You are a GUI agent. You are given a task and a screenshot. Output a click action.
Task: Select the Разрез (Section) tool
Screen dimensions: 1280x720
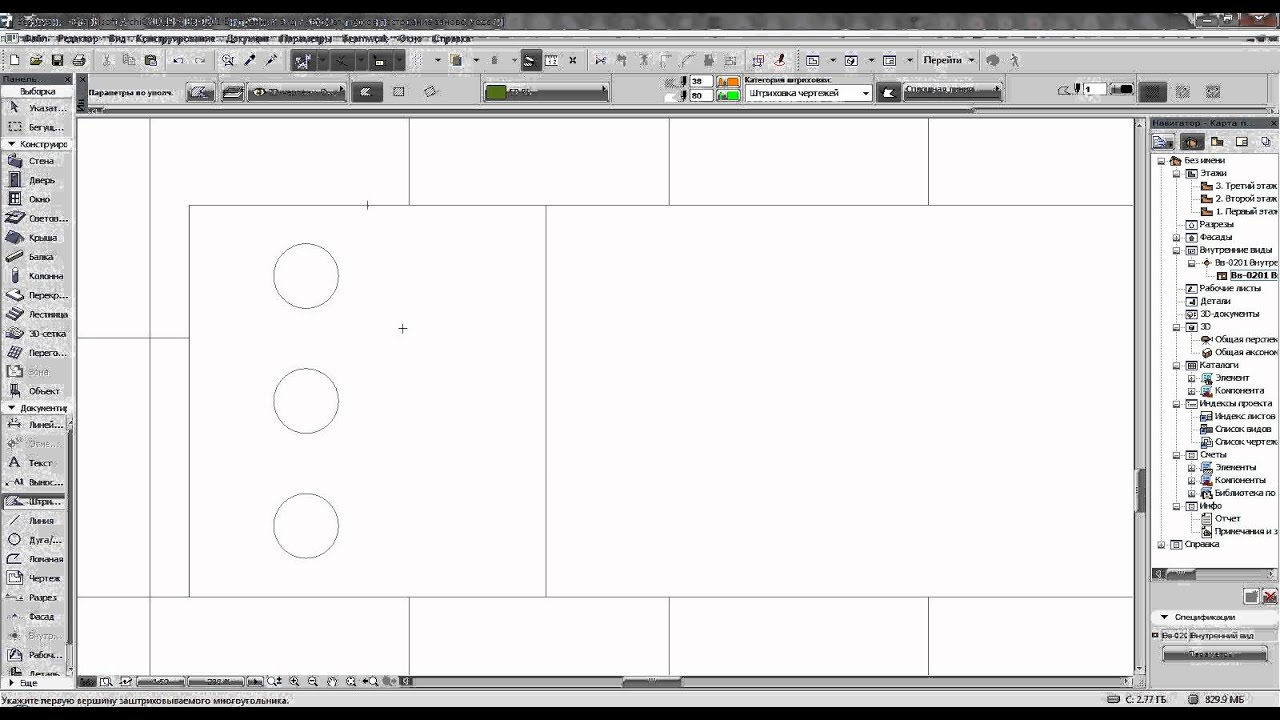tap(35, 597)
